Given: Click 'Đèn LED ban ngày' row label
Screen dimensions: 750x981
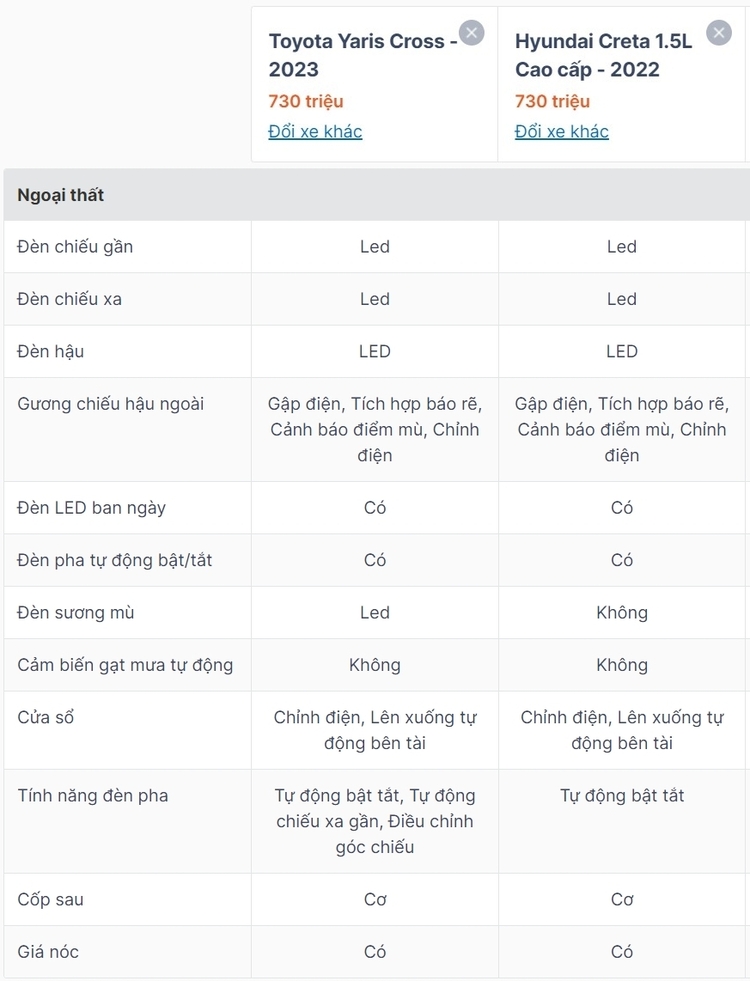Looking at the screenshot, I should coord(91,508).
